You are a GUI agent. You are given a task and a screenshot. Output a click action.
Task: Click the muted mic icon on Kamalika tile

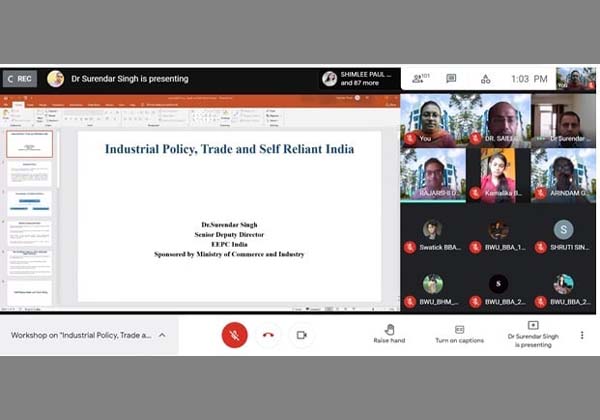[x=475, y=193]
